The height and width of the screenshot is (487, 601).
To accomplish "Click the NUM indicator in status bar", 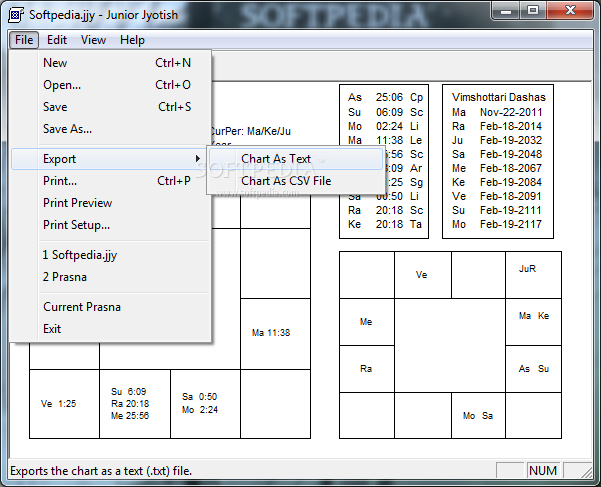I will (543, 471).
